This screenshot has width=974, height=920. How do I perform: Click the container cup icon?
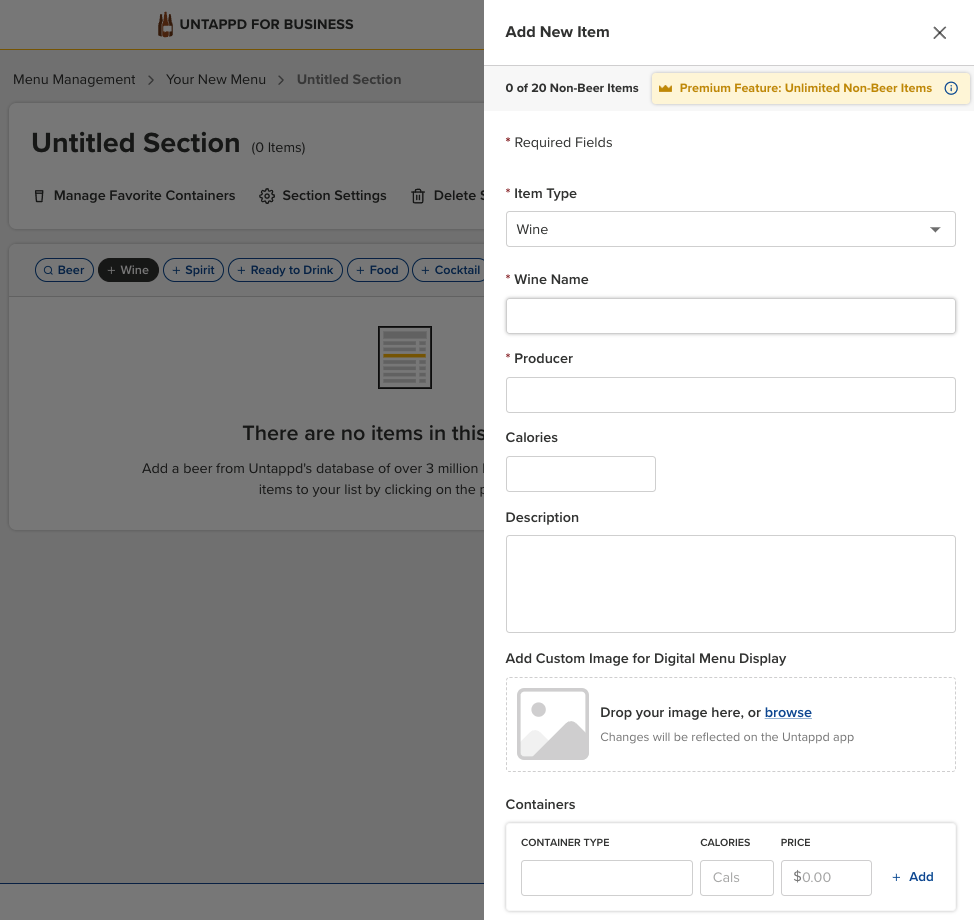tap(39, 196)
